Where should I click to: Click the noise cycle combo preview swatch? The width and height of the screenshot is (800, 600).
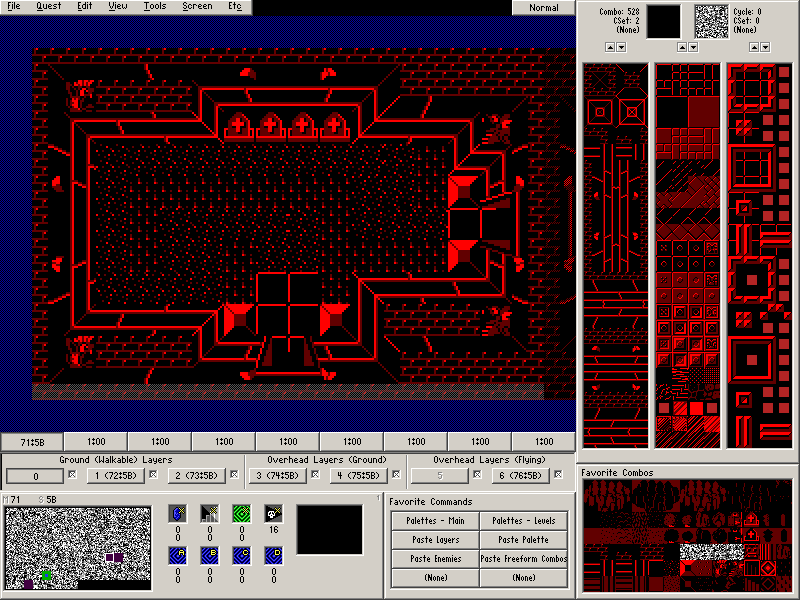click(x=712, y=22)
